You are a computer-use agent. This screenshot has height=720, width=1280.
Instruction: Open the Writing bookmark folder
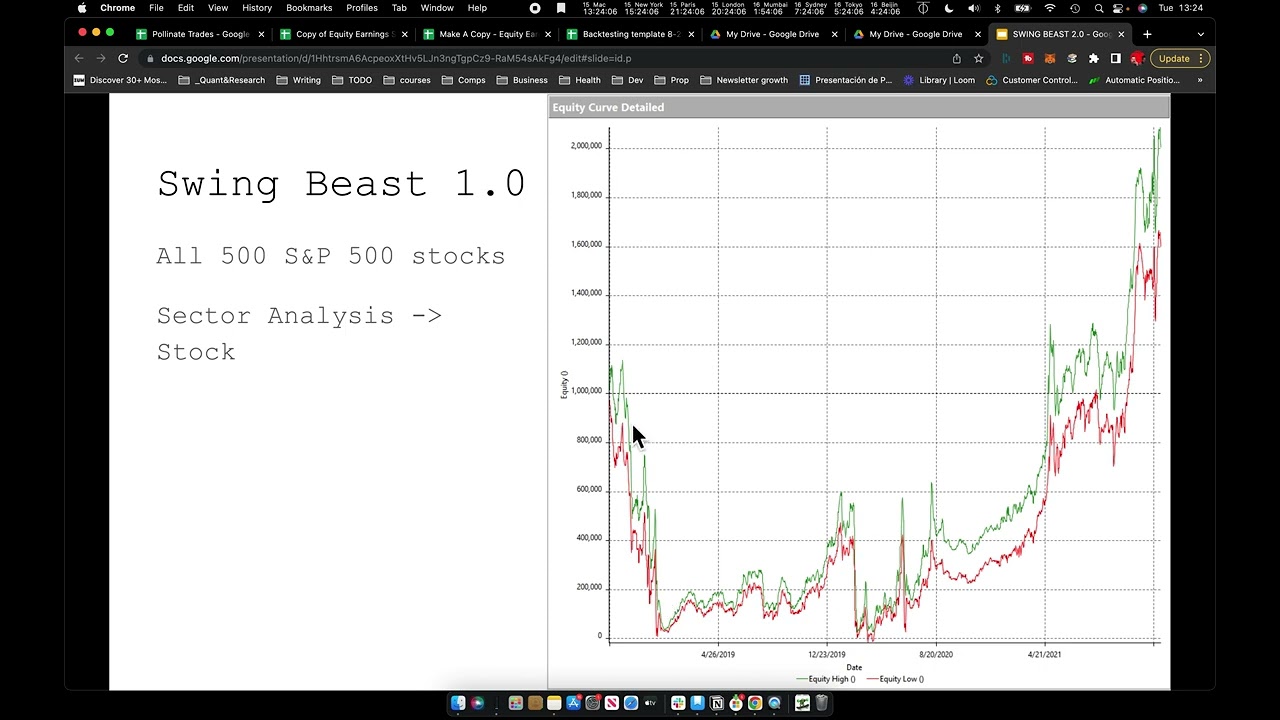[x=298, y=80]
